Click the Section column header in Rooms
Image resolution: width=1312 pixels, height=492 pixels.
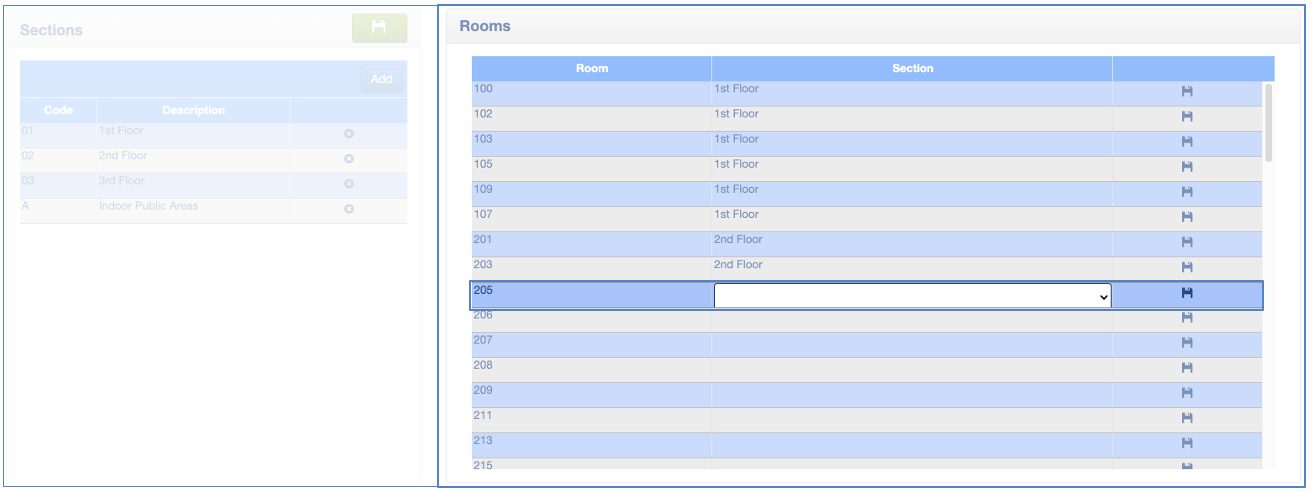[912, 69]
